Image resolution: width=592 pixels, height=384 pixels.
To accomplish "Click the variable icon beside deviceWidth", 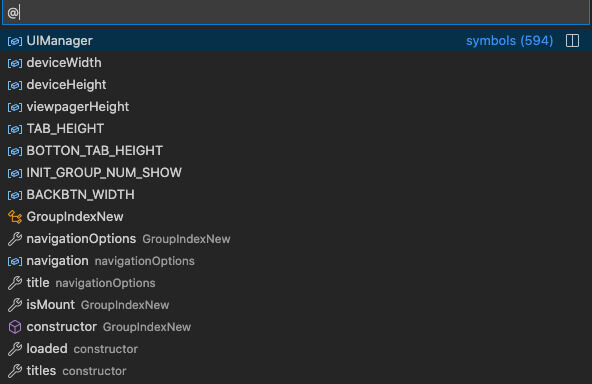I will (15, 63).
